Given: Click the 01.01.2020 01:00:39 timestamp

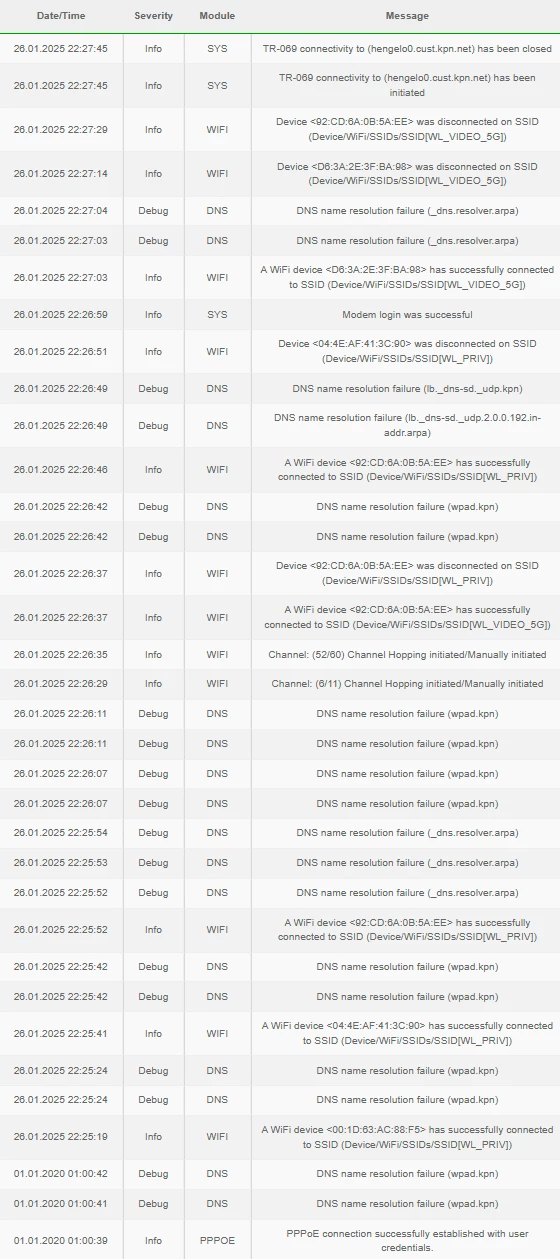Looking at the screenshot, I should 60,1240.
